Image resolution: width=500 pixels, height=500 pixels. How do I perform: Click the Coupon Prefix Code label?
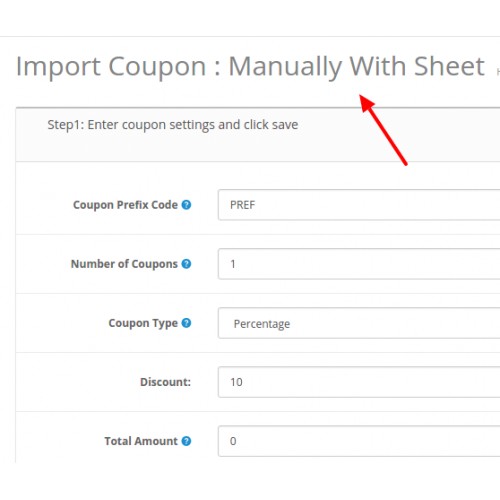[x=125, y=205]
